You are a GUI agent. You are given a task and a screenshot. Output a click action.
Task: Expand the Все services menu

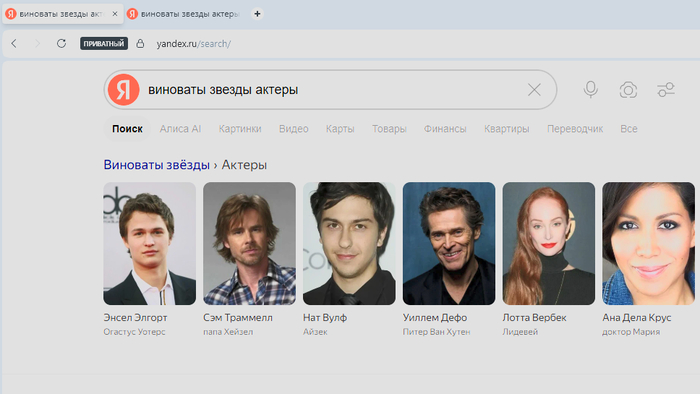point(629,129)
